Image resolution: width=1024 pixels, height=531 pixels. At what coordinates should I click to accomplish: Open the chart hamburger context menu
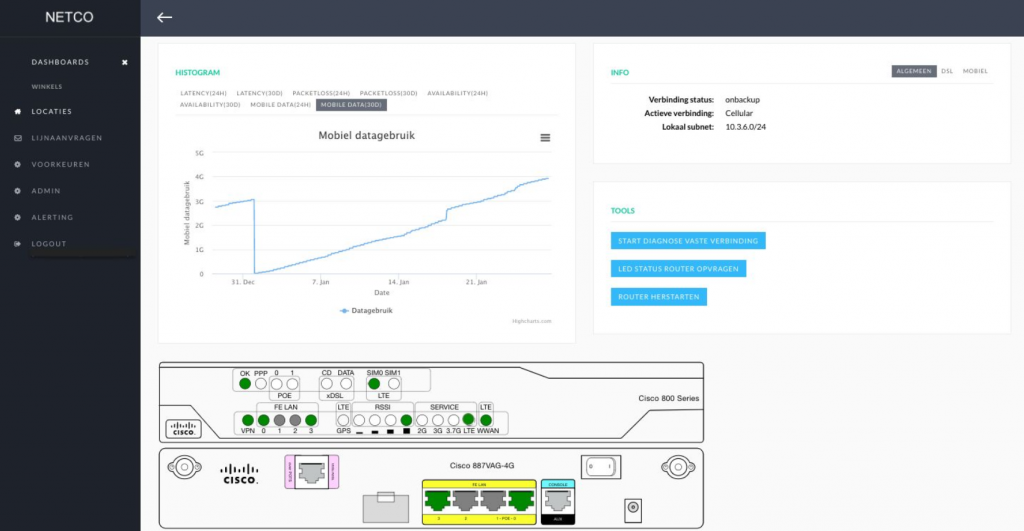[x=545, y=138]
